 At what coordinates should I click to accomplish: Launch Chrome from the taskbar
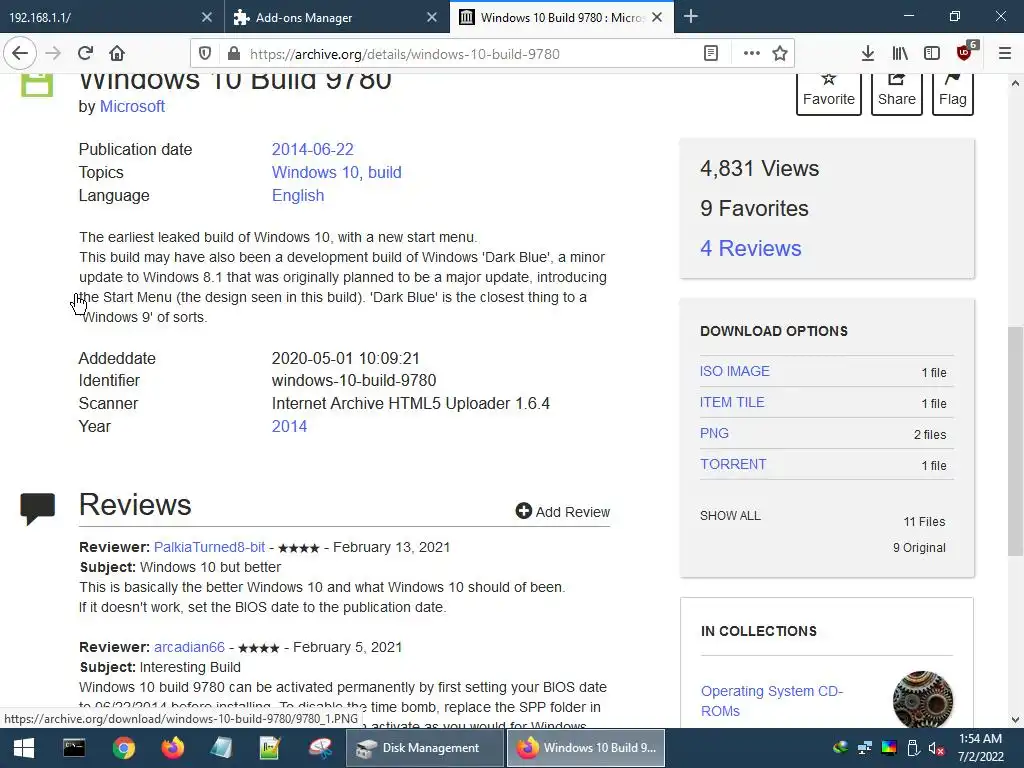point(123,748)
